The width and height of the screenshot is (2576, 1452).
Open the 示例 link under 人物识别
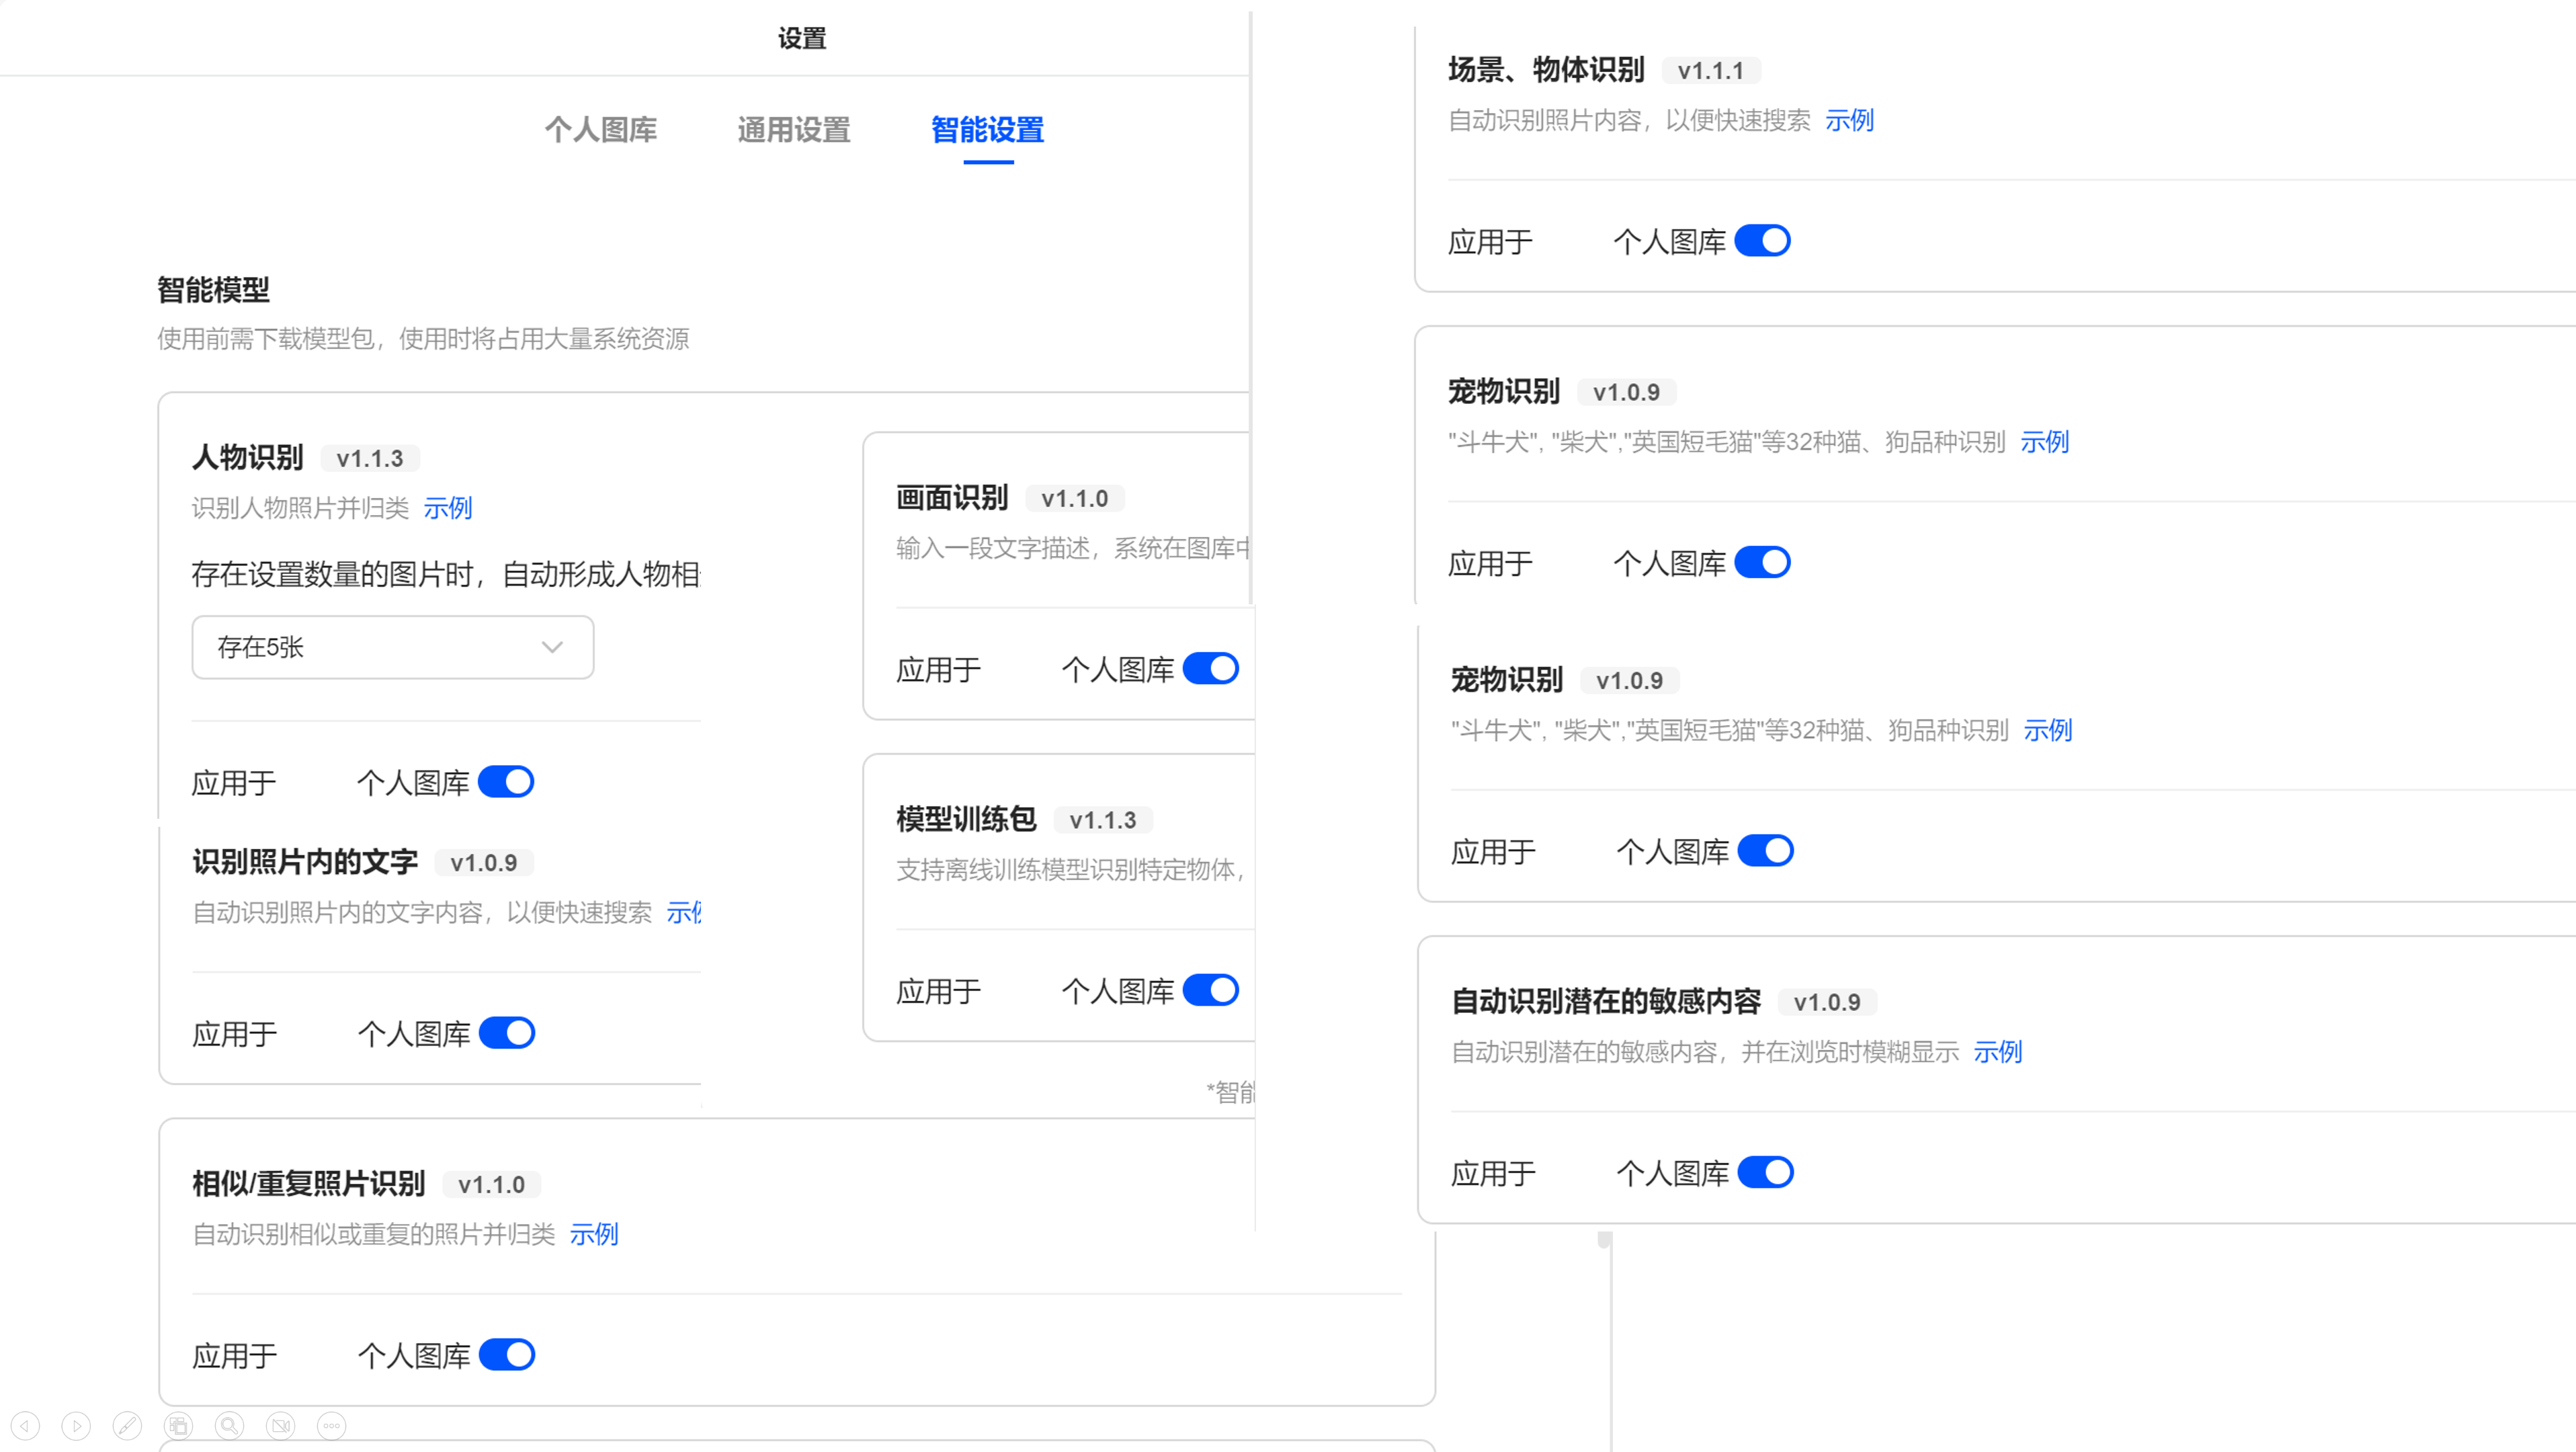pyautogui.click(x=448, y=508)
